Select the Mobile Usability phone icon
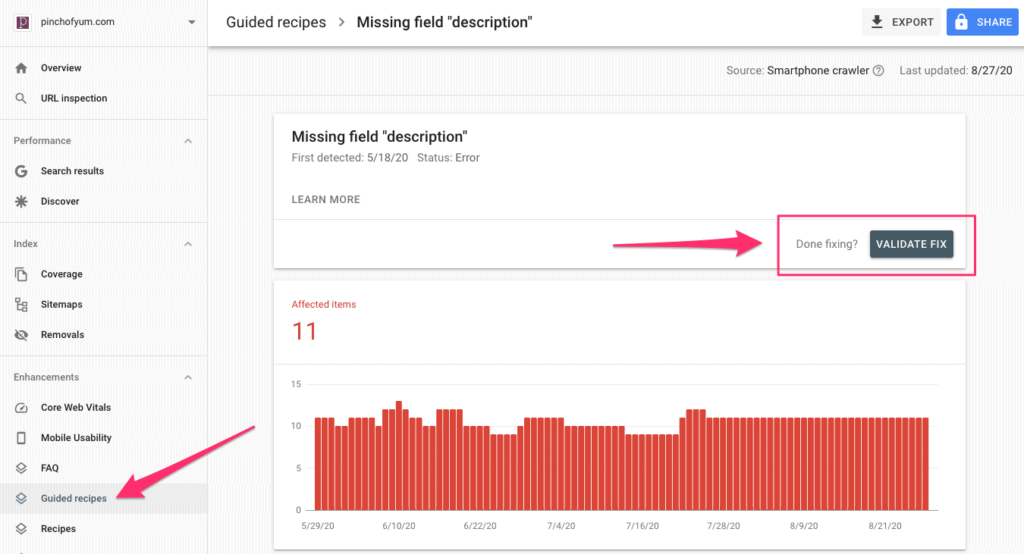Viewport: 1024px width, 554px height. click(x=21, y=438)
